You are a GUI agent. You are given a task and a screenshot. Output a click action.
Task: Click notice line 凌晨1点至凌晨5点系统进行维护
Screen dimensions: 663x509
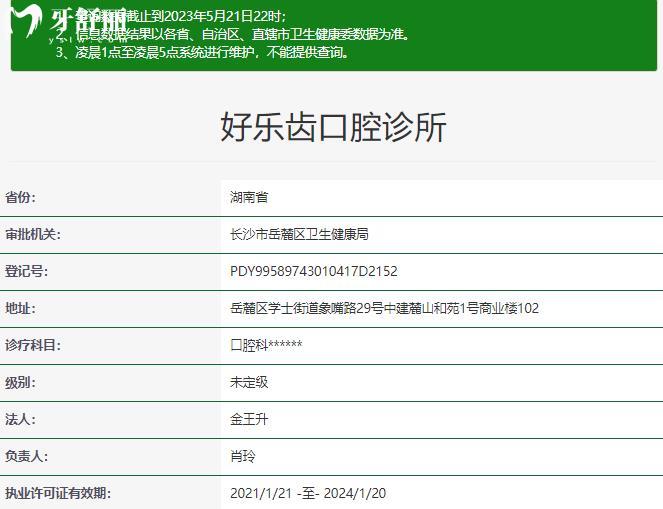pos(203,52)
